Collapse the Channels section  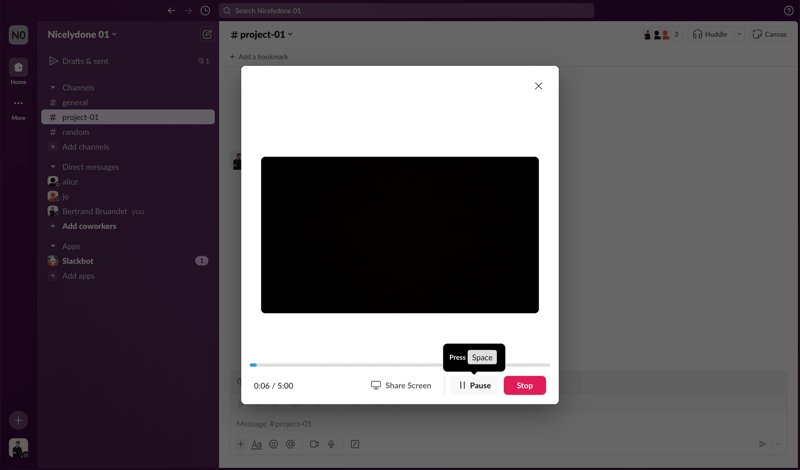pyautogui.click(x=53, y=87)
